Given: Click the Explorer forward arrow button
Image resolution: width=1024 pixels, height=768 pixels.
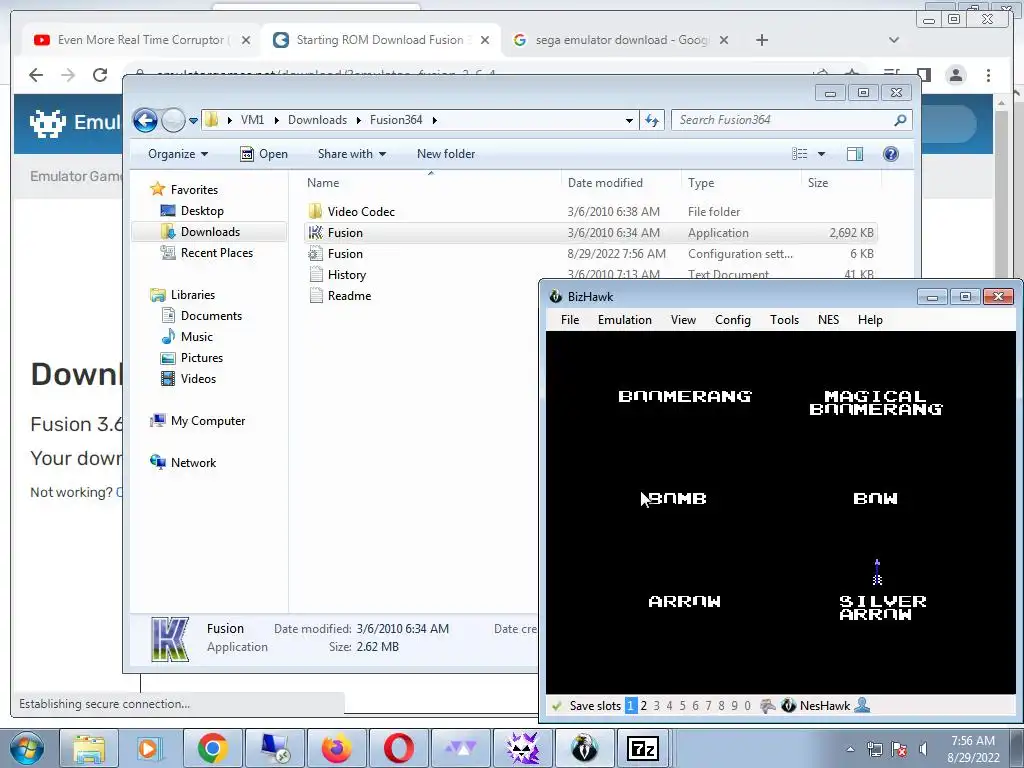Looking at the screenshot, I should click(x=173, y=120).
